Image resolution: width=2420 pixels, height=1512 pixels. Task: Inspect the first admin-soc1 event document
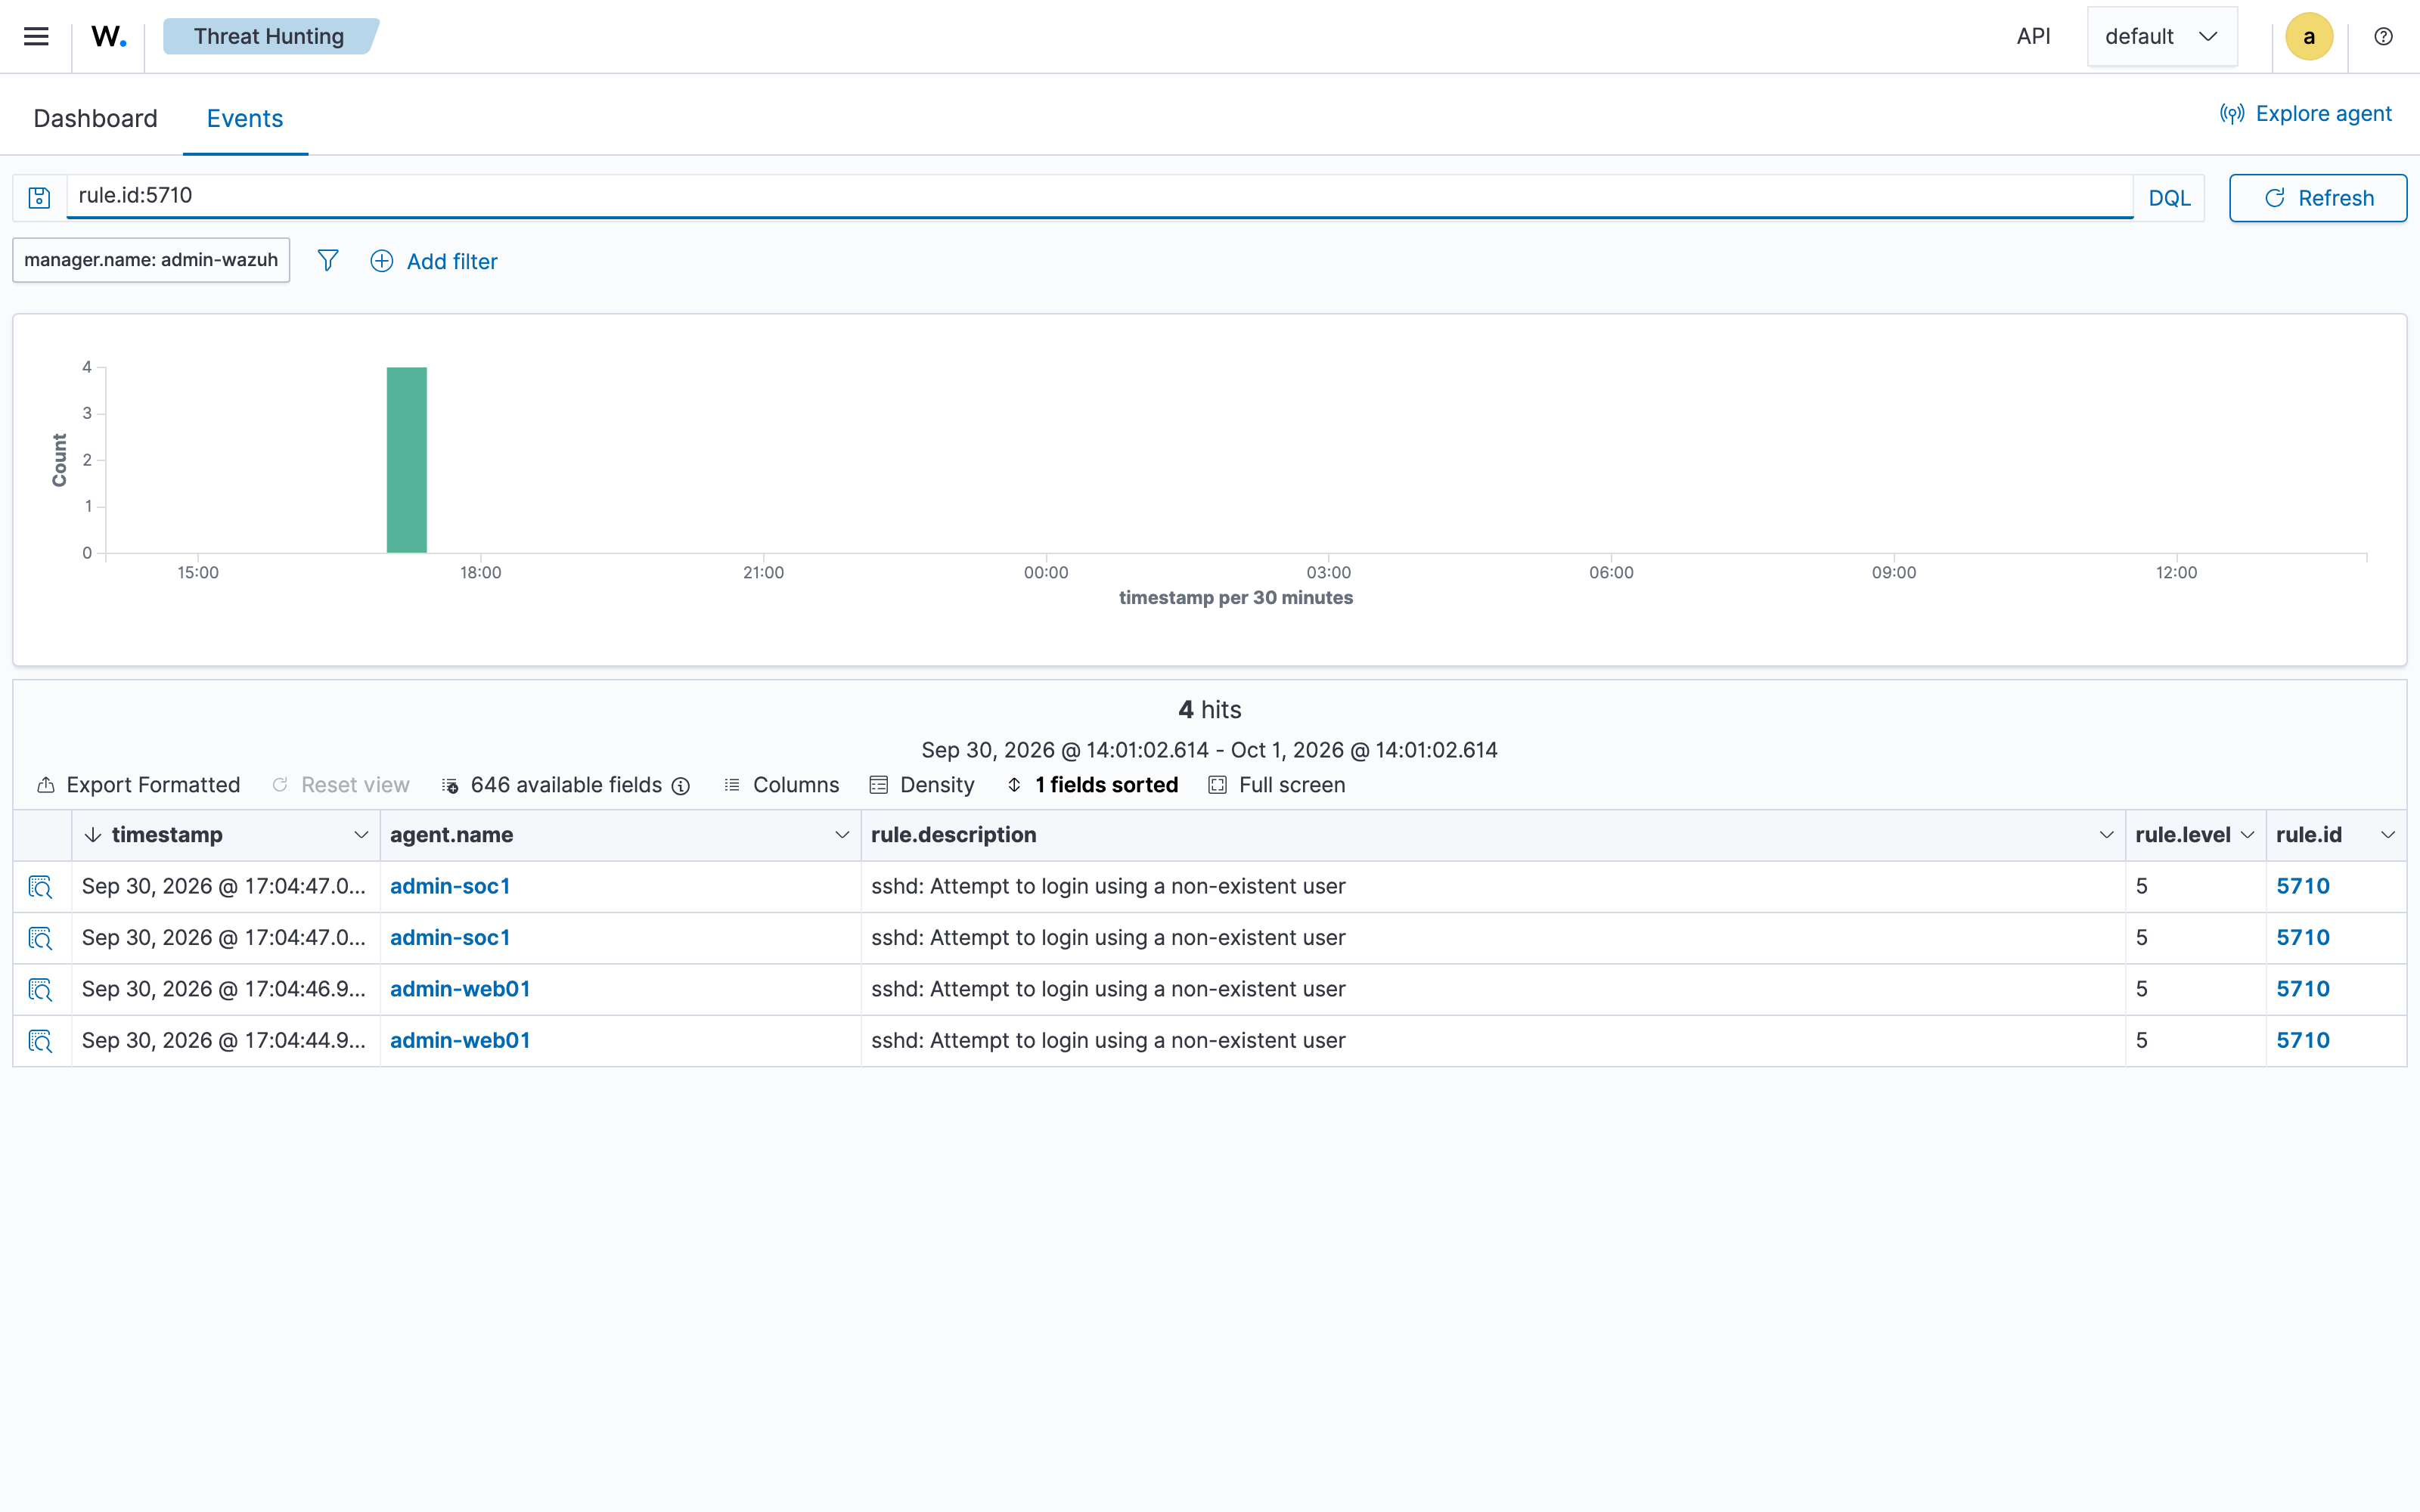40,887
